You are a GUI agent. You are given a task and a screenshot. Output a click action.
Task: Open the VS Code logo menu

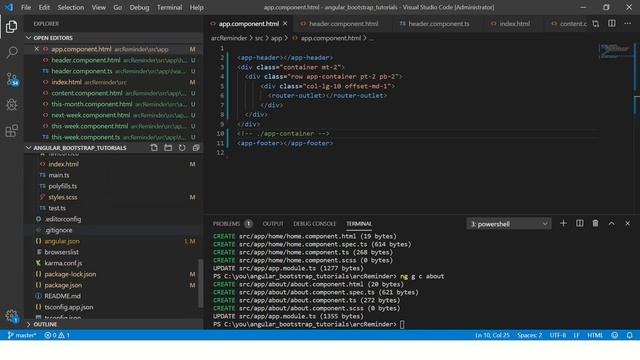(x=9, y=7)
